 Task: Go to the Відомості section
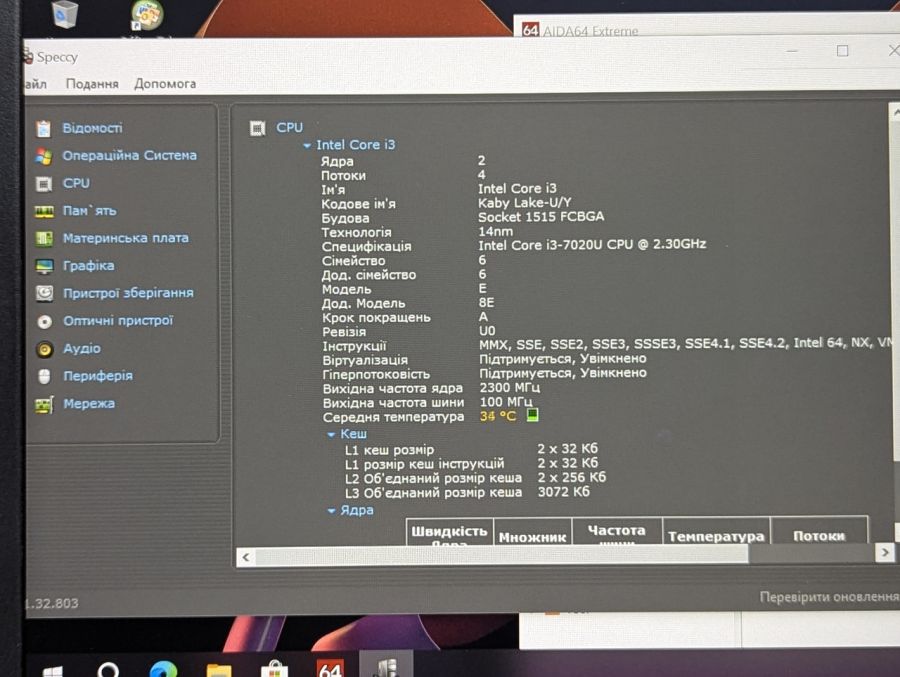pos(92,128)
